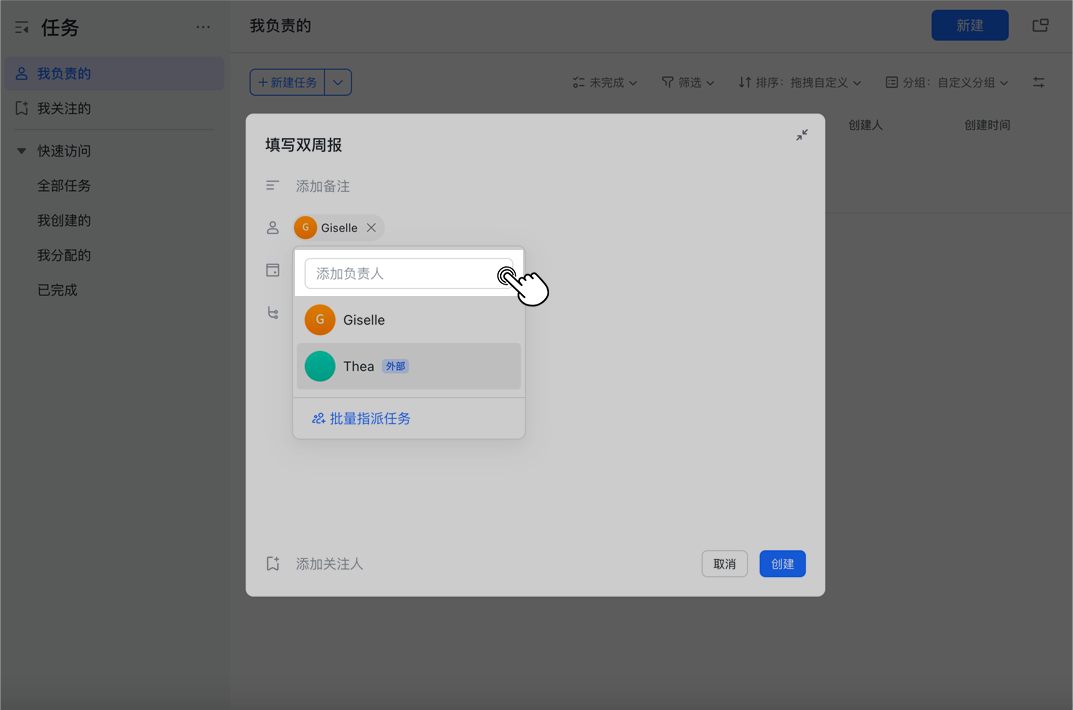Open the 未完成 status filter dropdown
The height and width of the screenshot is (710, 1073).
pyautogui.click(x=605, y=83)
